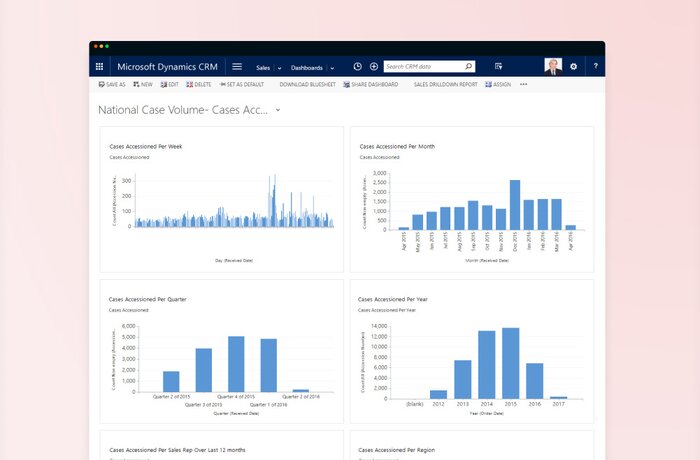Expand the Sales area dropdown arrow

coord(279,68)
